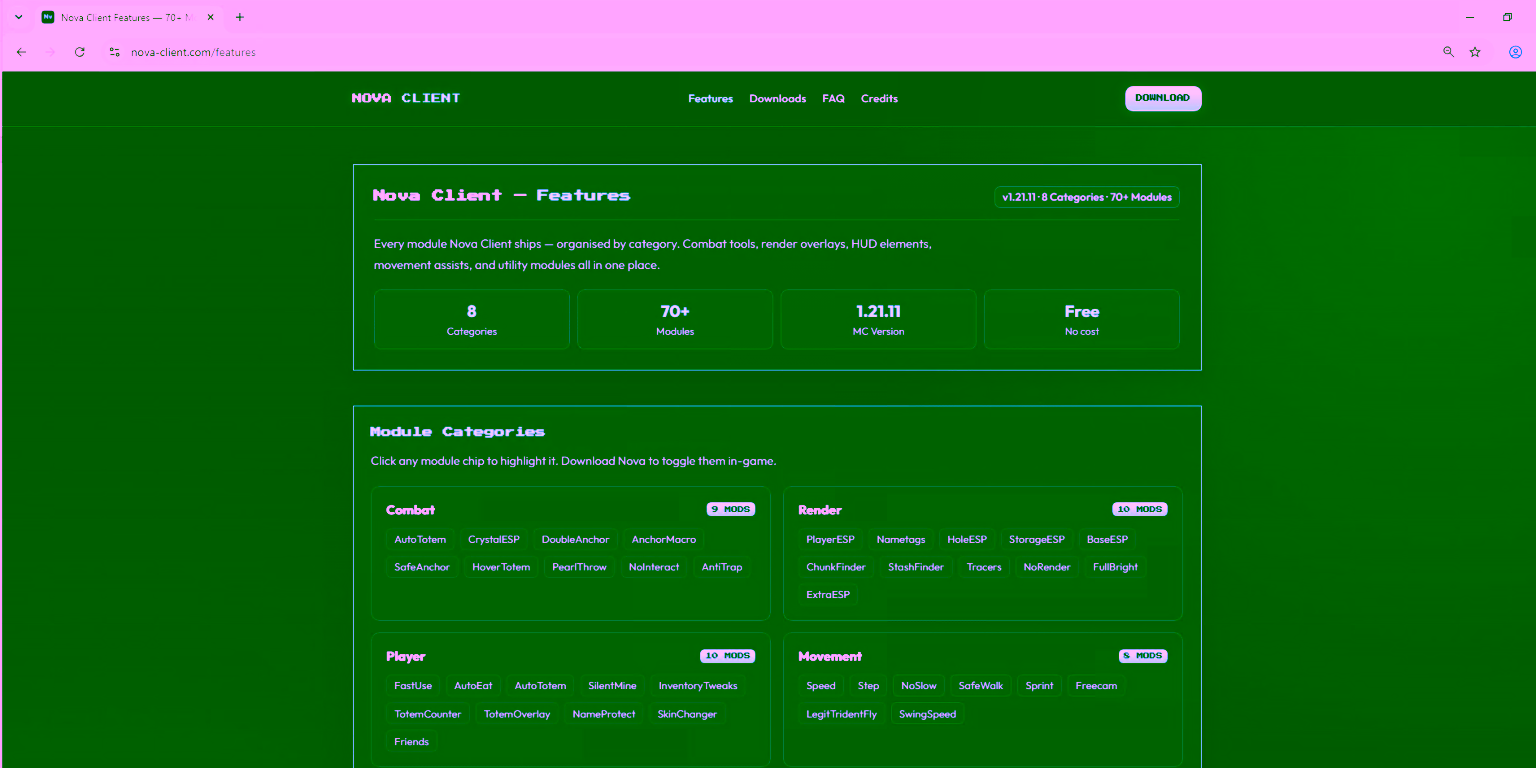Open the tab search chevron in browser
1536x768 pixels.
pyautogui.click(x=18, y=17)
